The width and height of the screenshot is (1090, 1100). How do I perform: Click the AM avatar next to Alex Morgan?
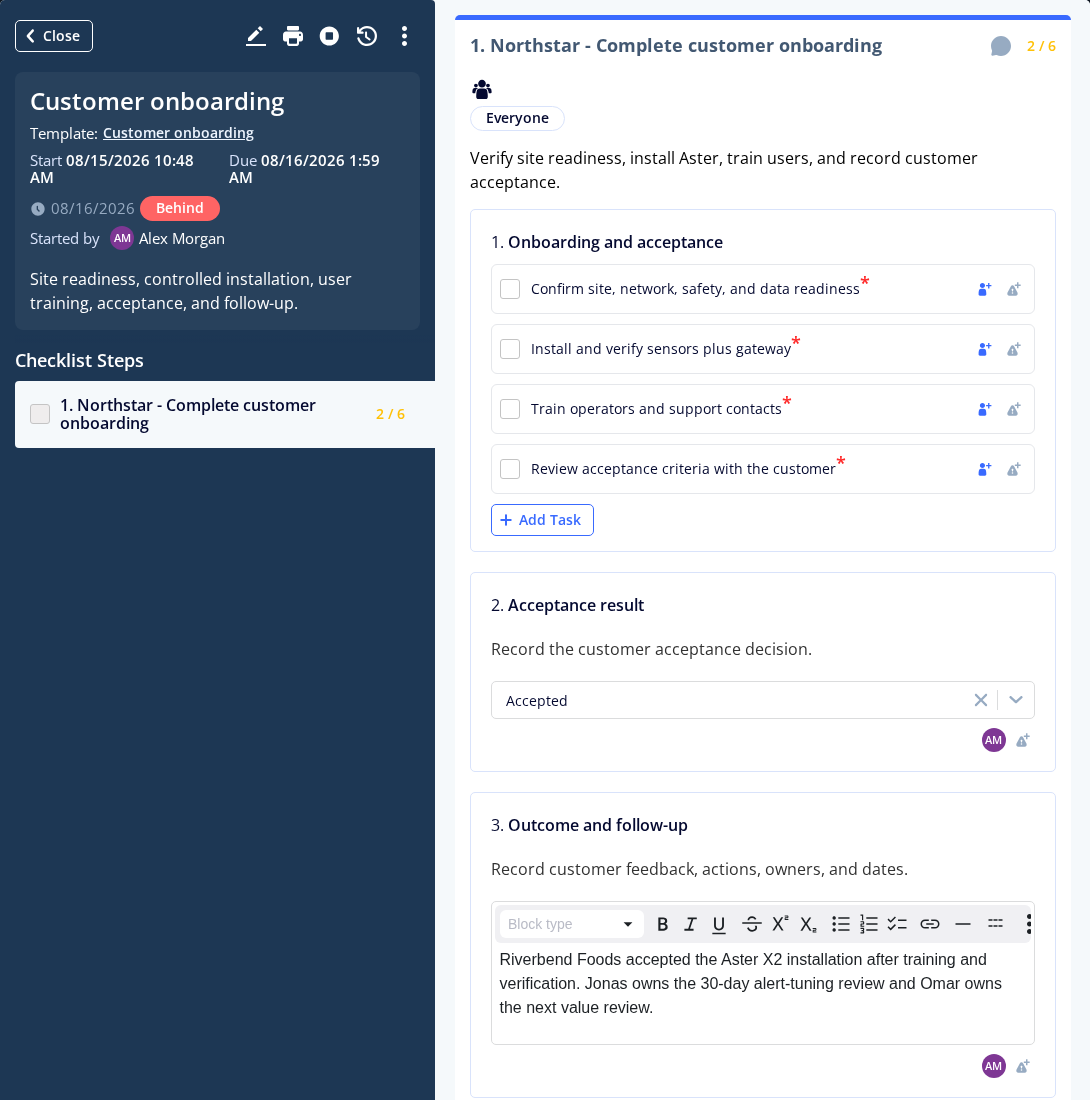[x=122, y=239]
